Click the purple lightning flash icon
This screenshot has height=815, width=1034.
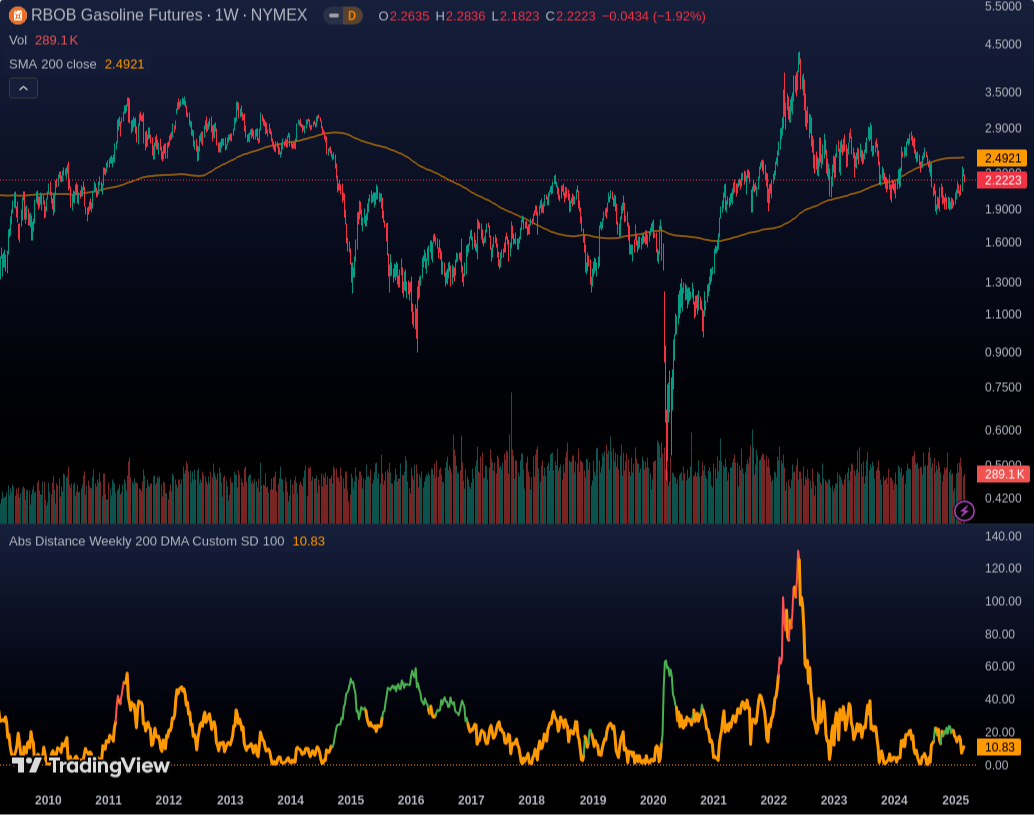coord(964,510)
